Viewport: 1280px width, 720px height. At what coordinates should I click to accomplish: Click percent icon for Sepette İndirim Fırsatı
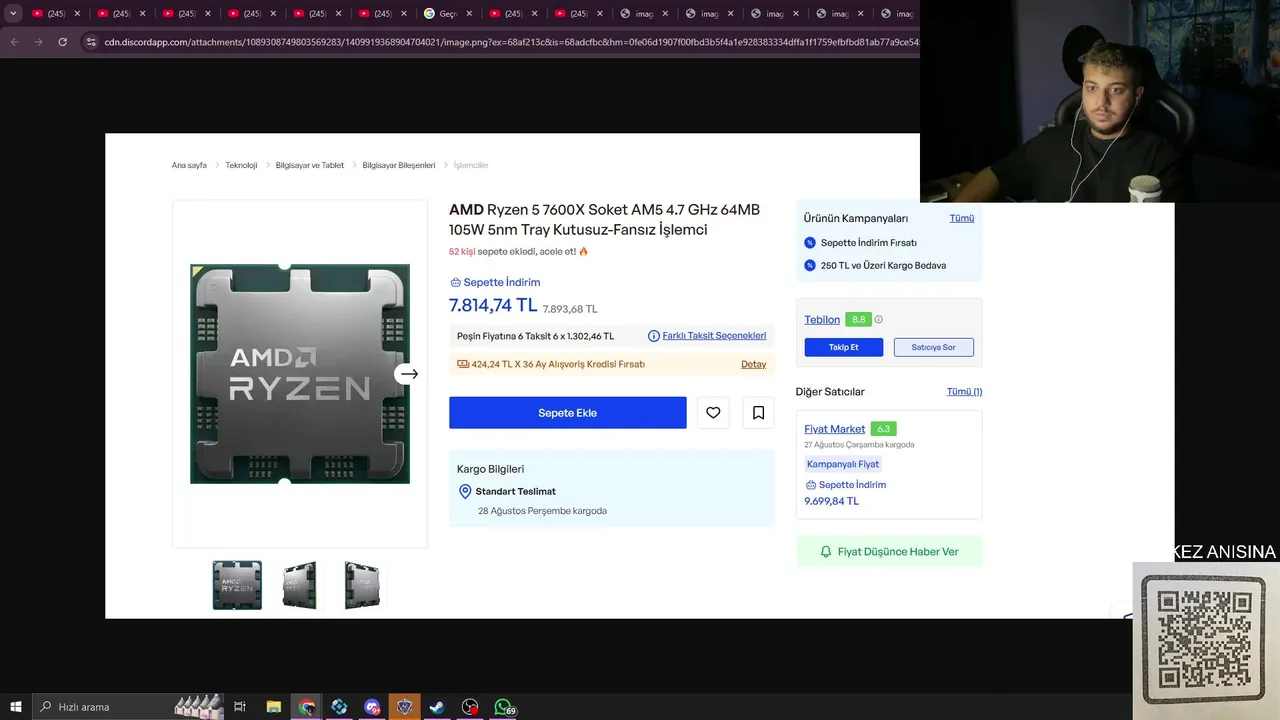[810, 242]
